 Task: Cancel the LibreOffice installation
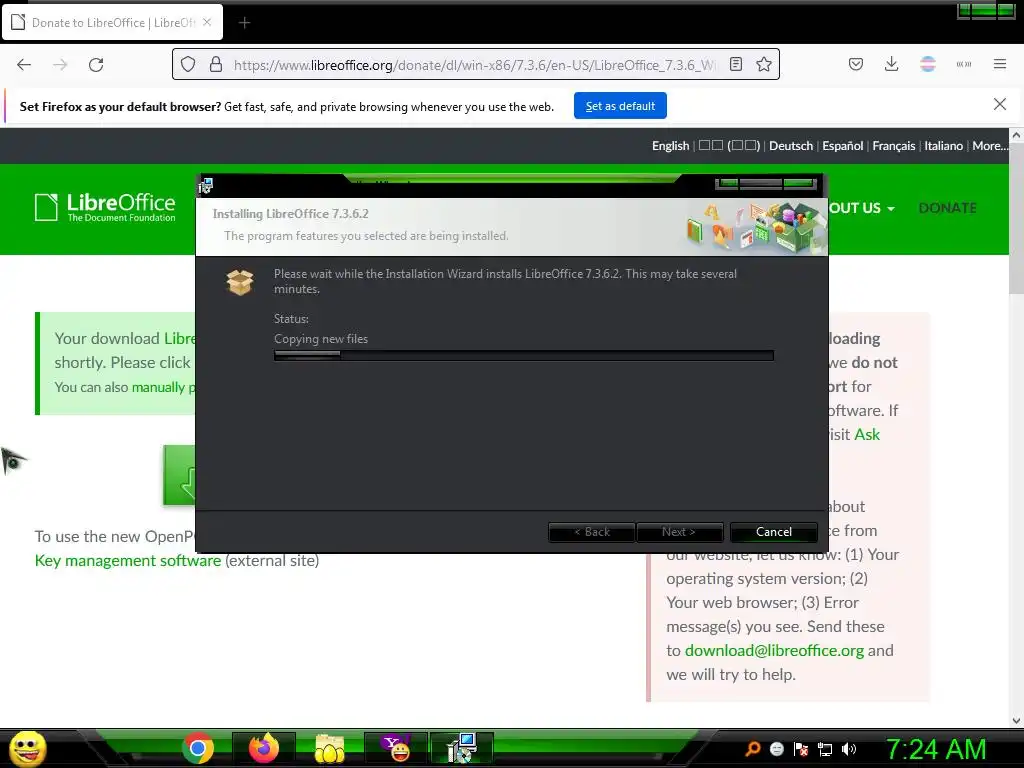pyautogui.click(x=773, y=532)
